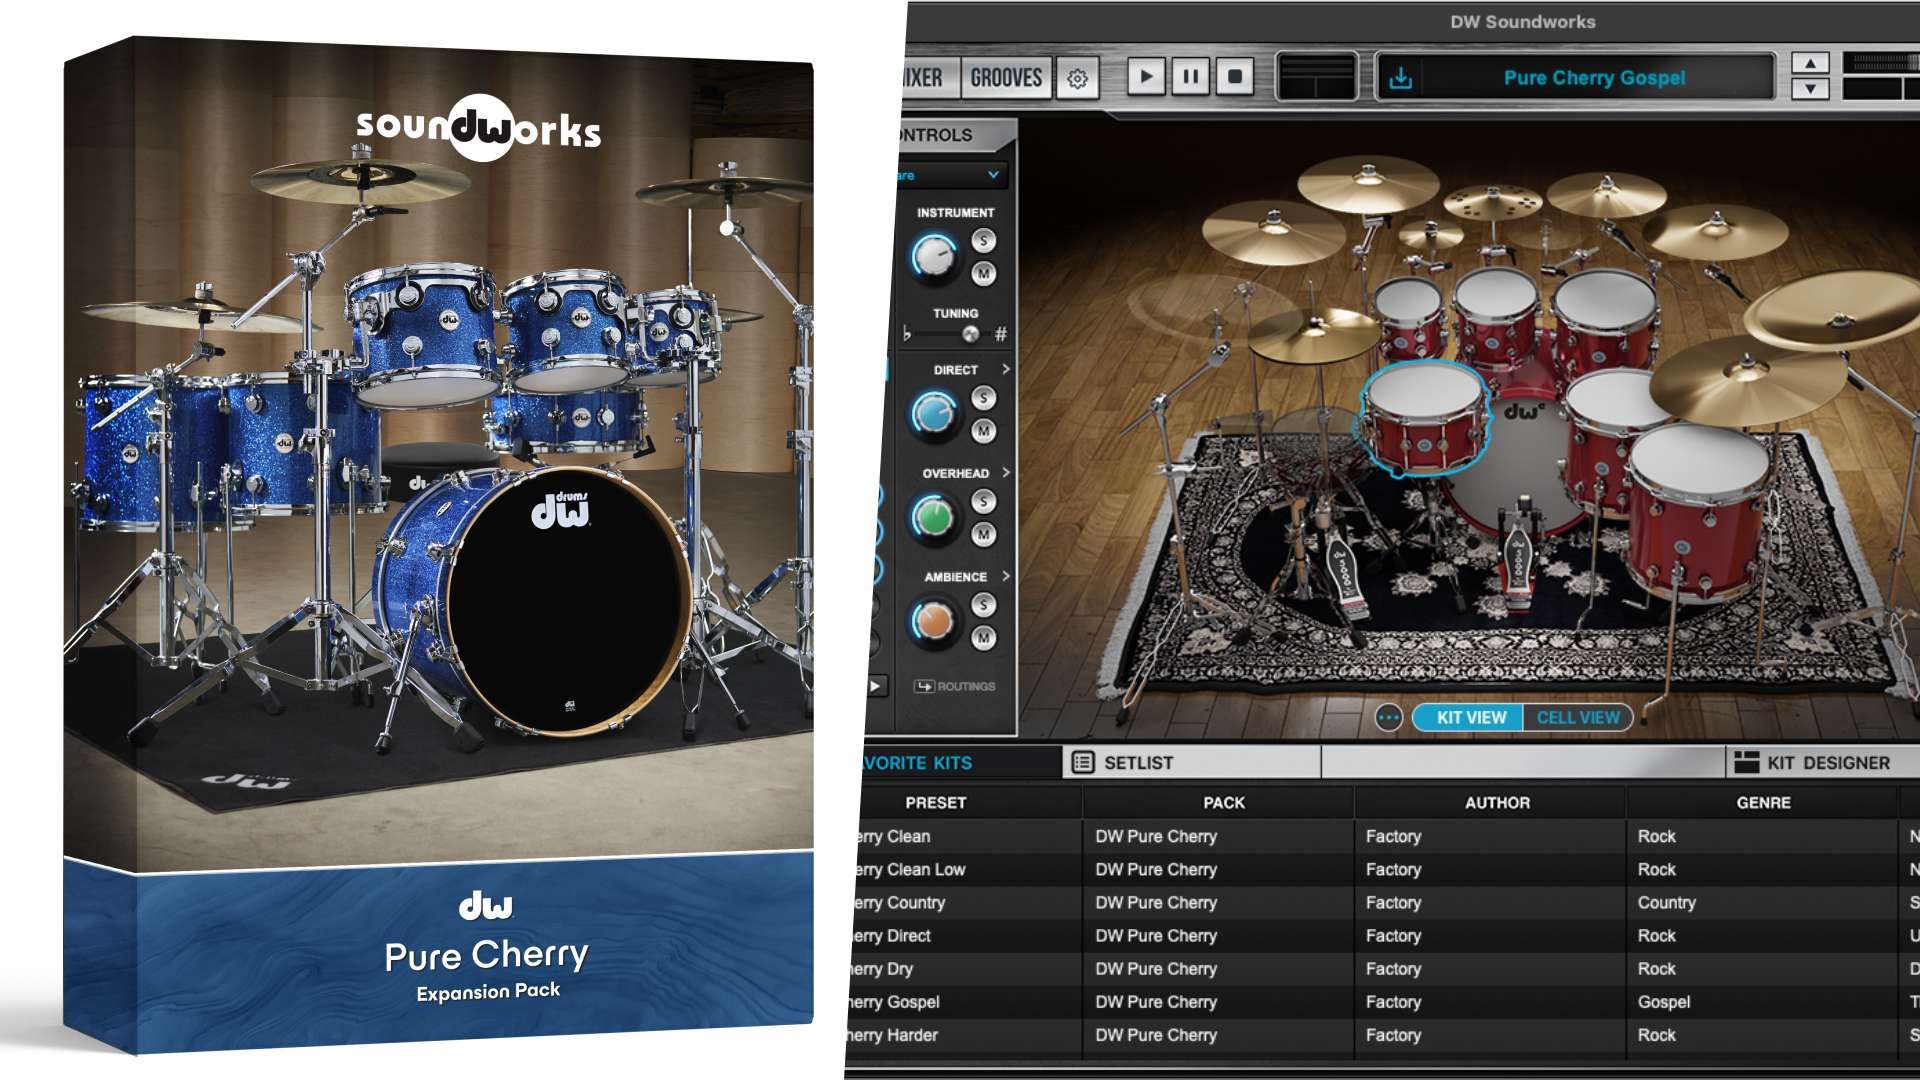Viewport: 1920px width, 1080px height.
Task: Adjust the blue Direct knob
Action: click(x=934, y=415)
